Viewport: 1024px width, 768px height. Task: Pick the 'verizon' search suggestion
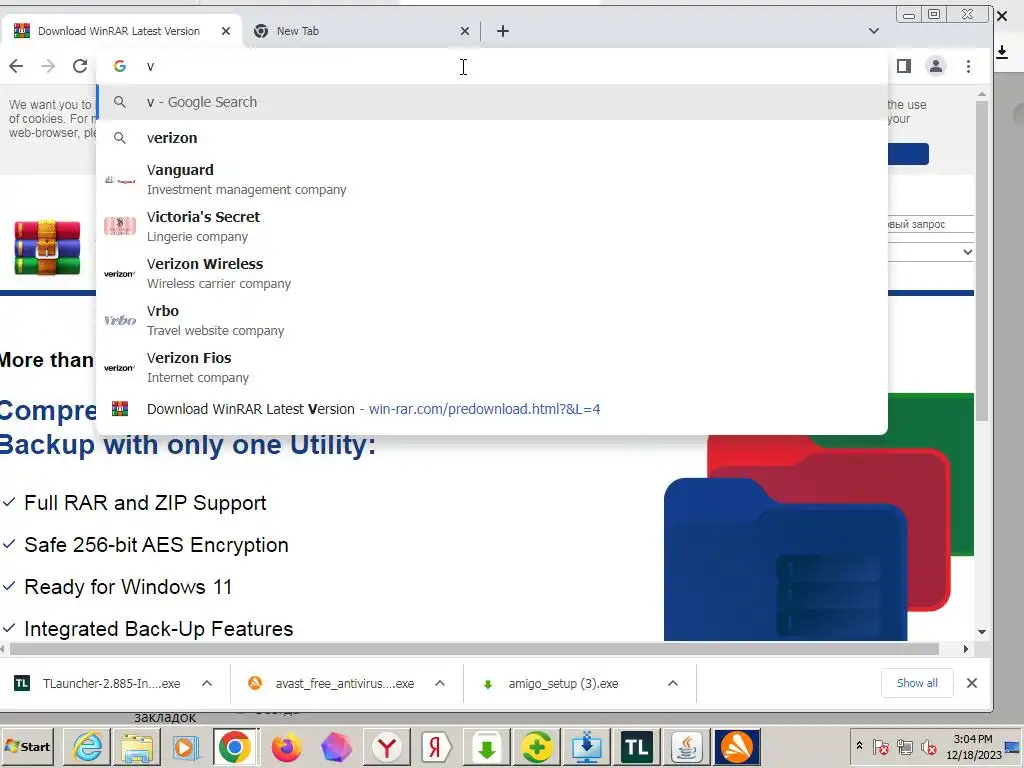pos(492,138)
